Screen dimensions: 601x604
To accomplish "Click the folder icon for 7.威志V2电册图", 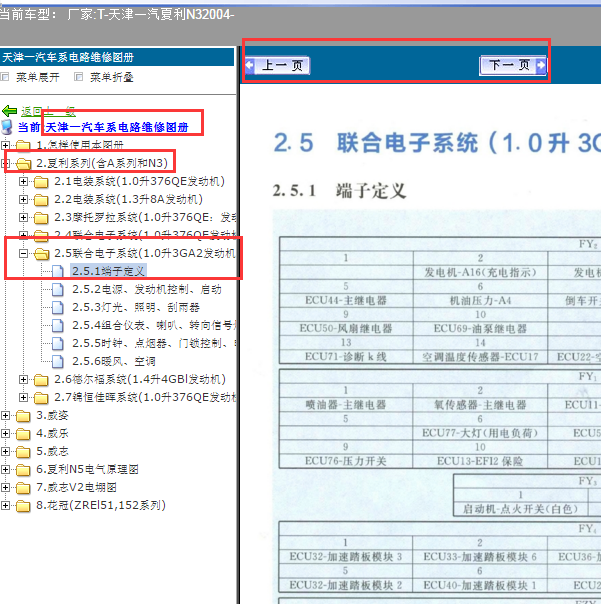I will click(24, 488).
